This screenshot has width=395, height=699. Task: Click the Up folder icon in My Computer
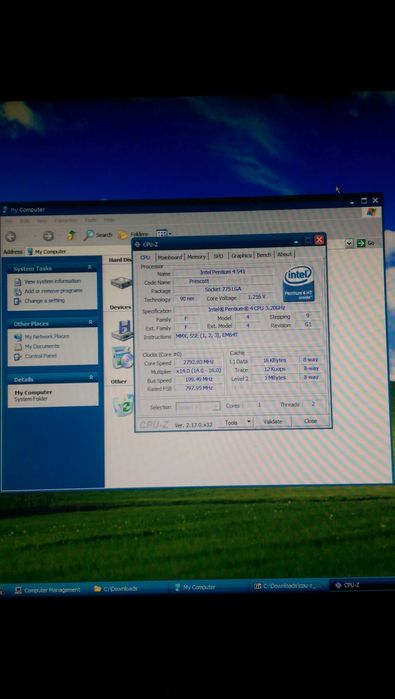[x=70, y=235]
